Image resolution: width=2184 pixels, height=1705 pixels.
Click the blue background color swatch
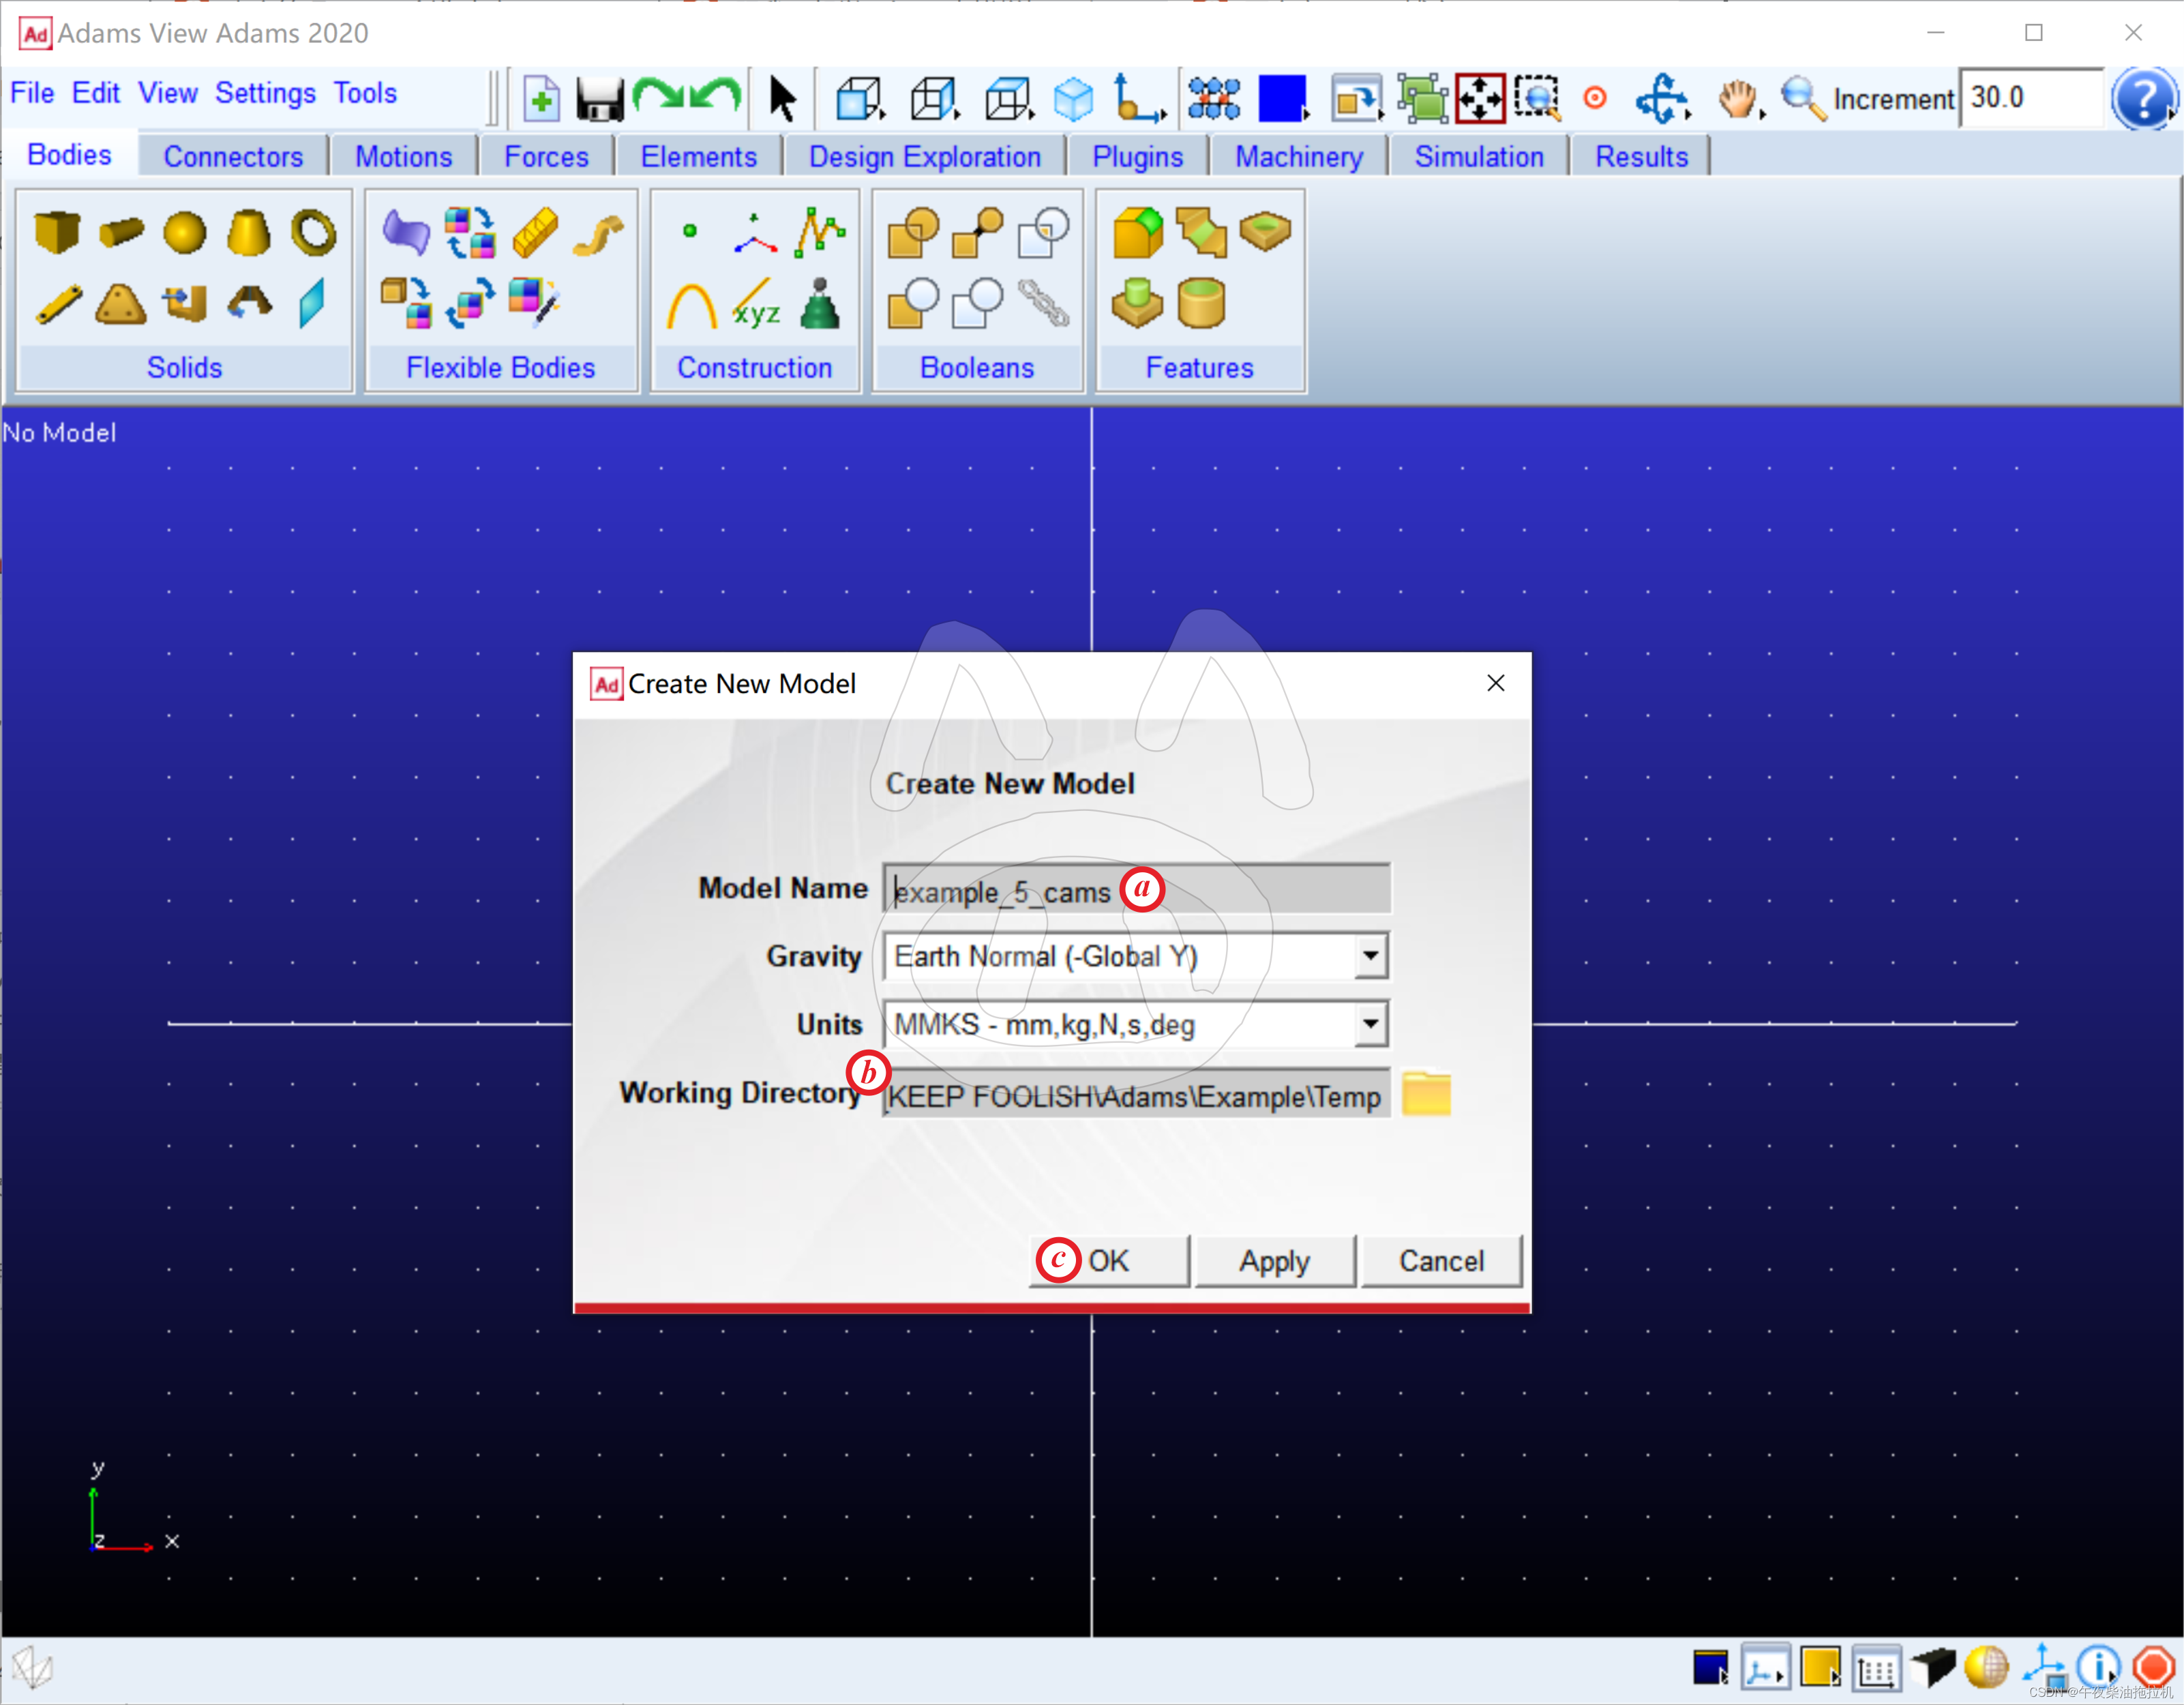[x=1281, y=99]
